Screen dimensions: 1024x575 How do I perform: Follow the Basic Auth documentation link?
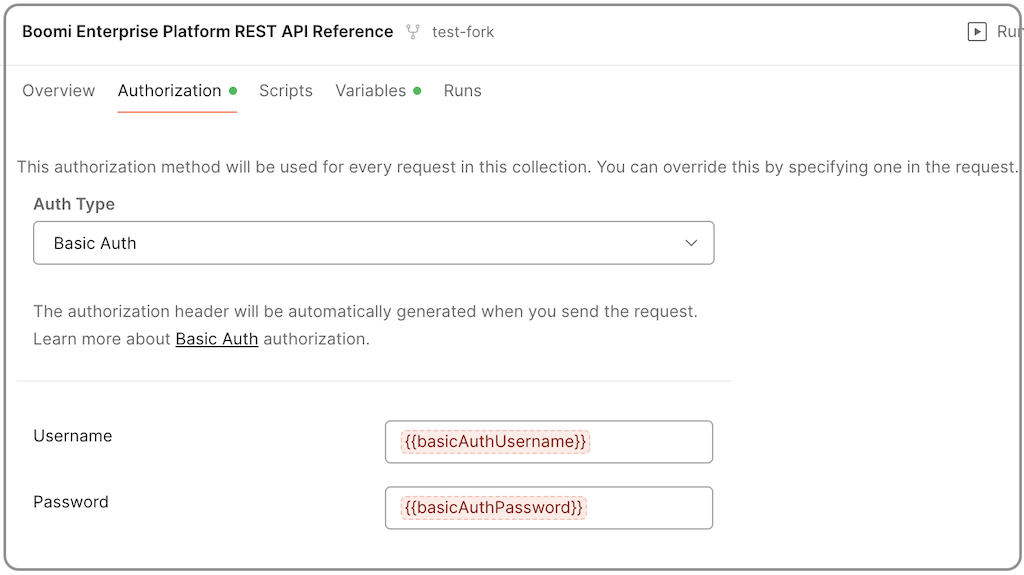pos(217,339)
